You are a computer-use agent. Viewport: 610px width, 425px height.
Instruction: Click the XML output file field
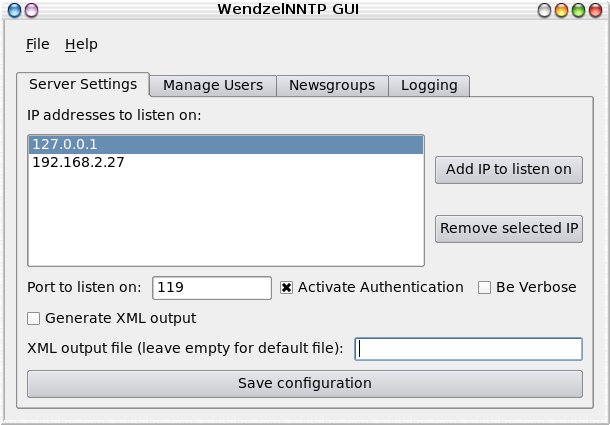click(x=468, y=349)
